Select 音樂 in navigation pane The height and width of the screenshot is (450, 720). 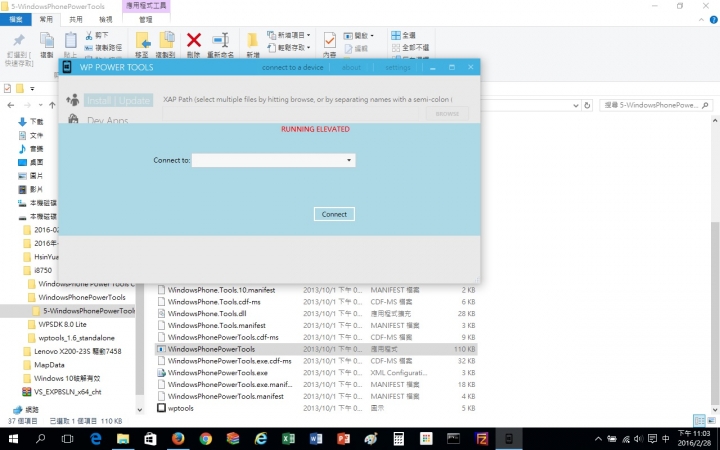tap(36, 149)
